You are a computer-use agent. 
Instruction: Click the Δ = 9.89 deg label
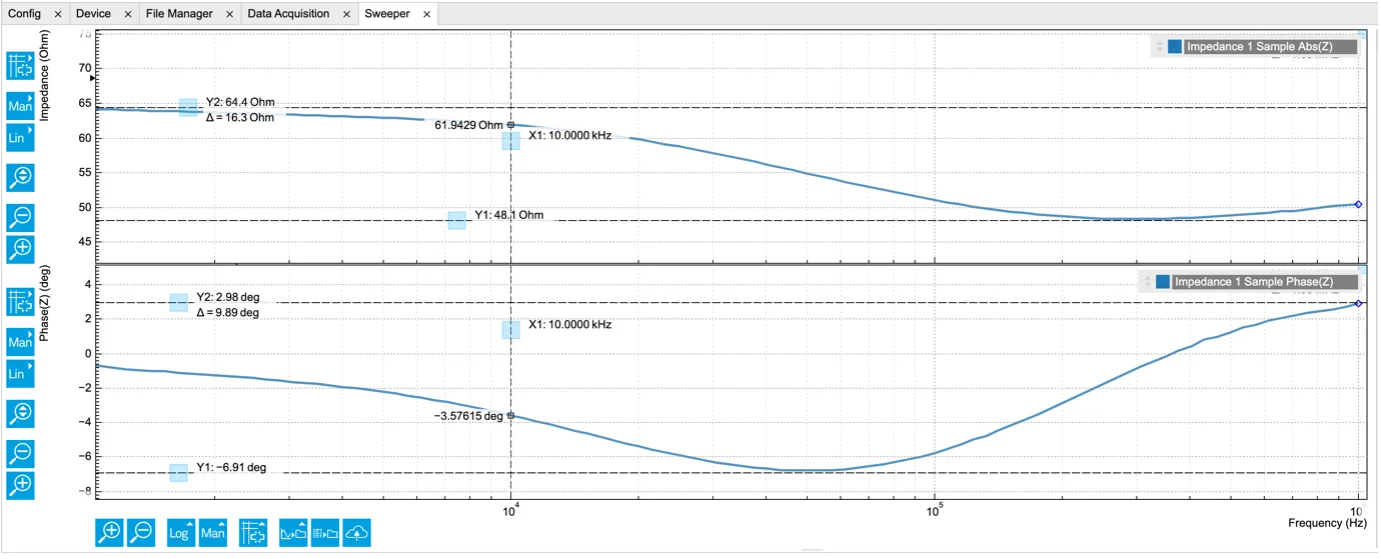[x=228, y=313]
